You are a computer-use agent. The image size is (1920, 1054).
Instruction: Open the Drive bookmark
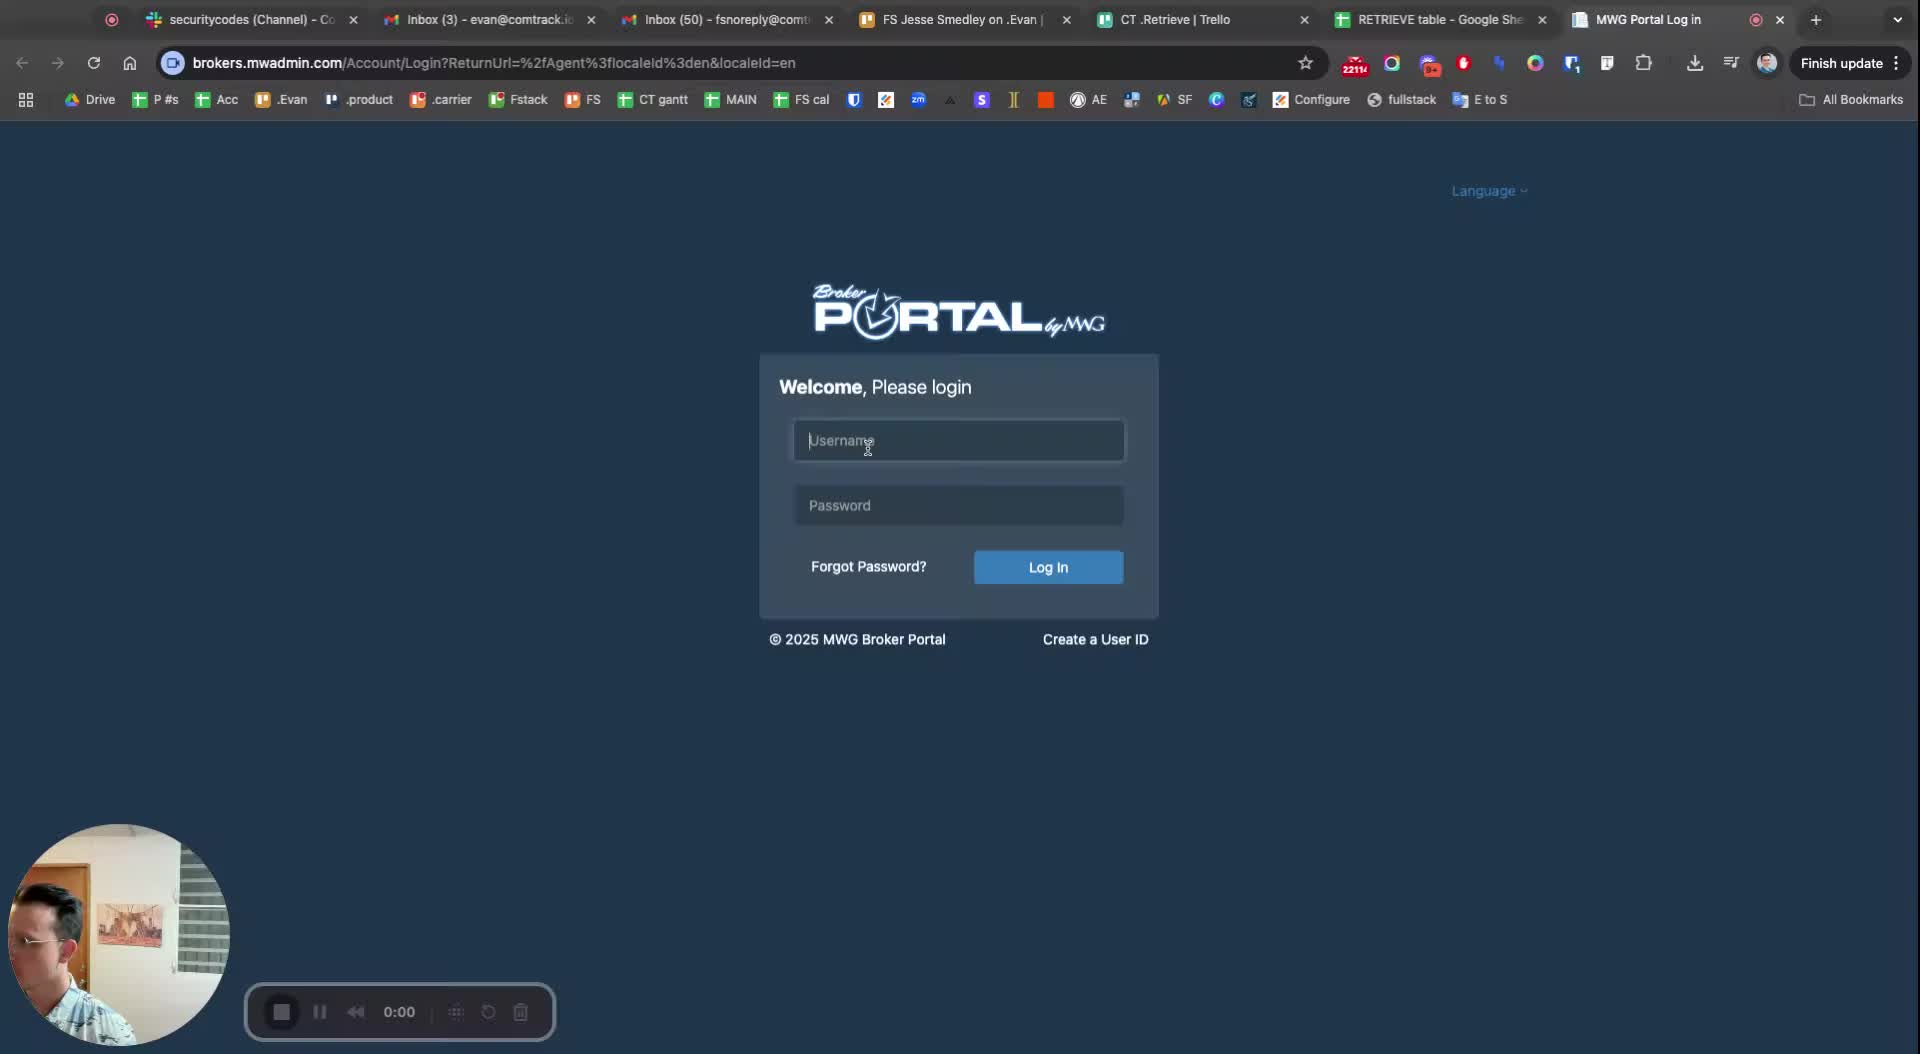pos(90,100)
